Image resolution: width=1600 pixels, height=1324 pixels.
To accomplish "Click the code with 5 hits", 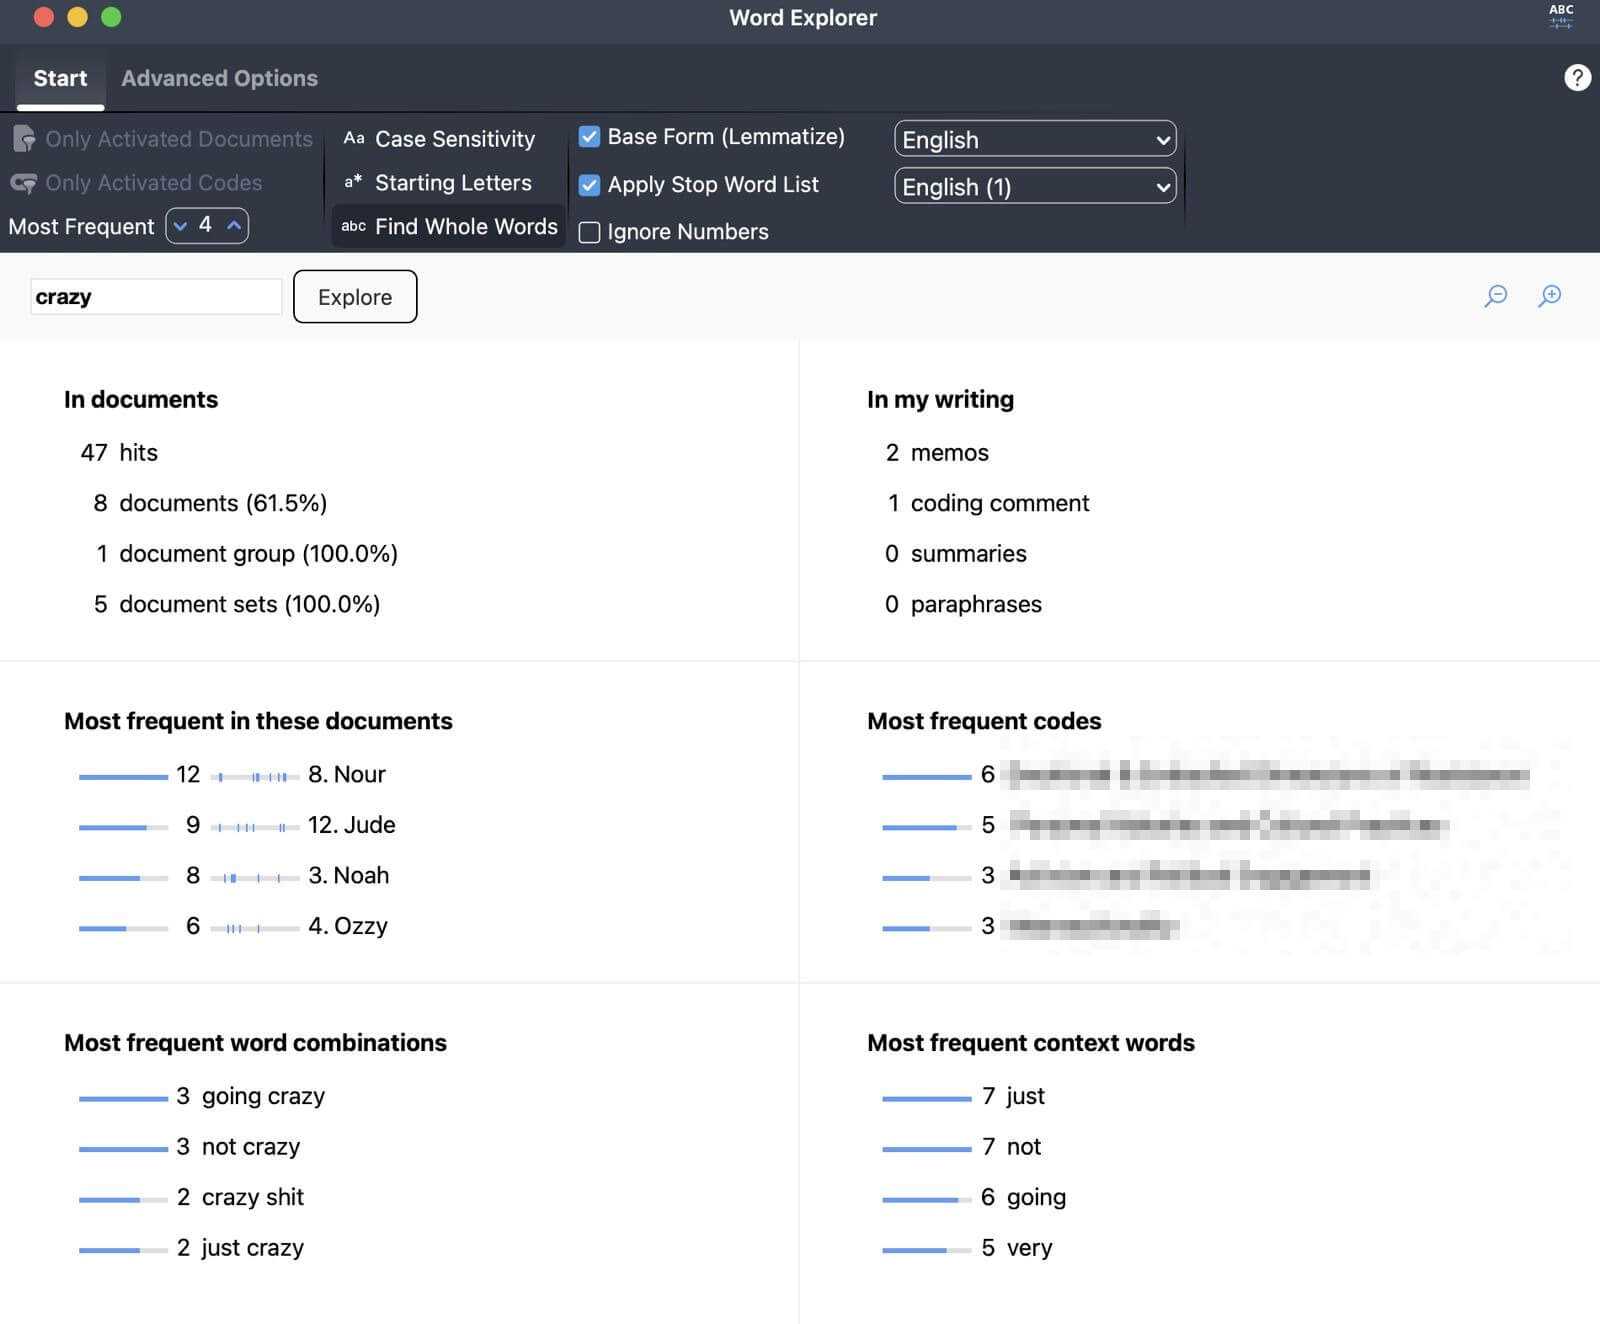I will click(x=1229, y=825).
